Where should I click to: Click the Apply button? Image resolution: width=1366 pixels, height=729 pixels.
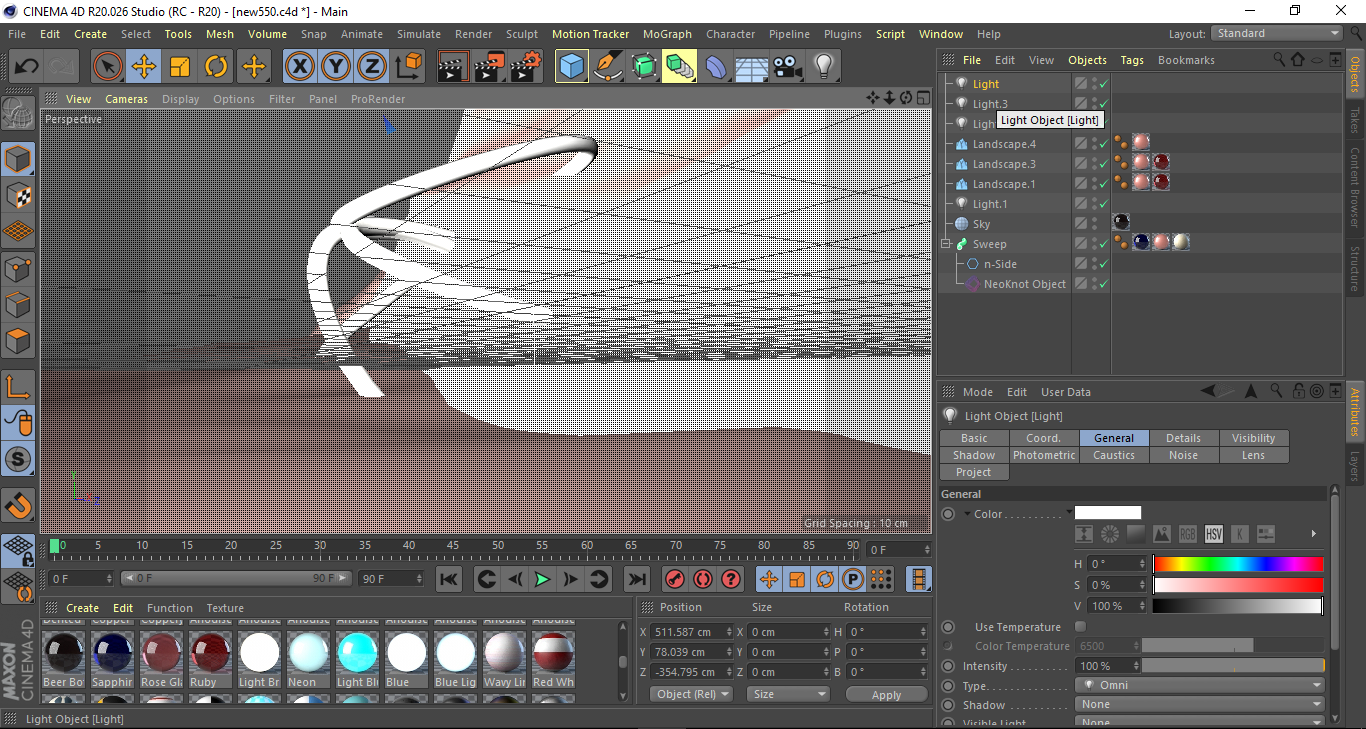pyautogui.click(x=886, y=694)
